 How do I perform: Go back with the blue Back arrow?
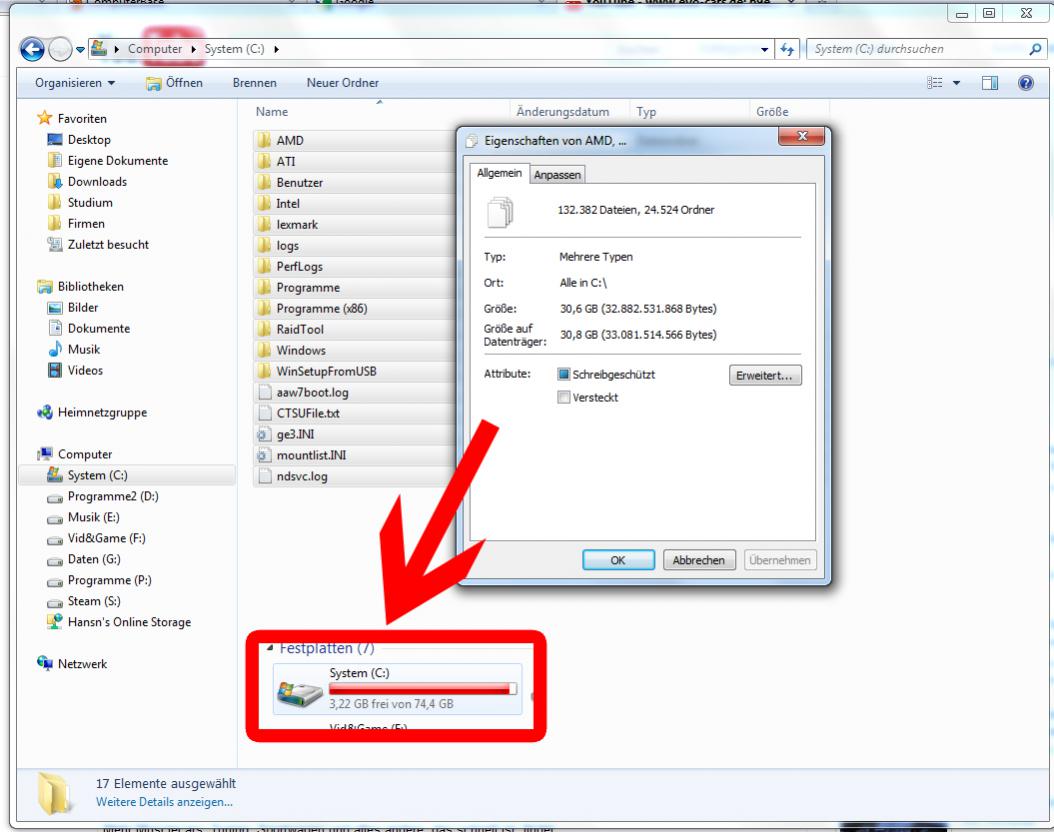tap(32, 49)
